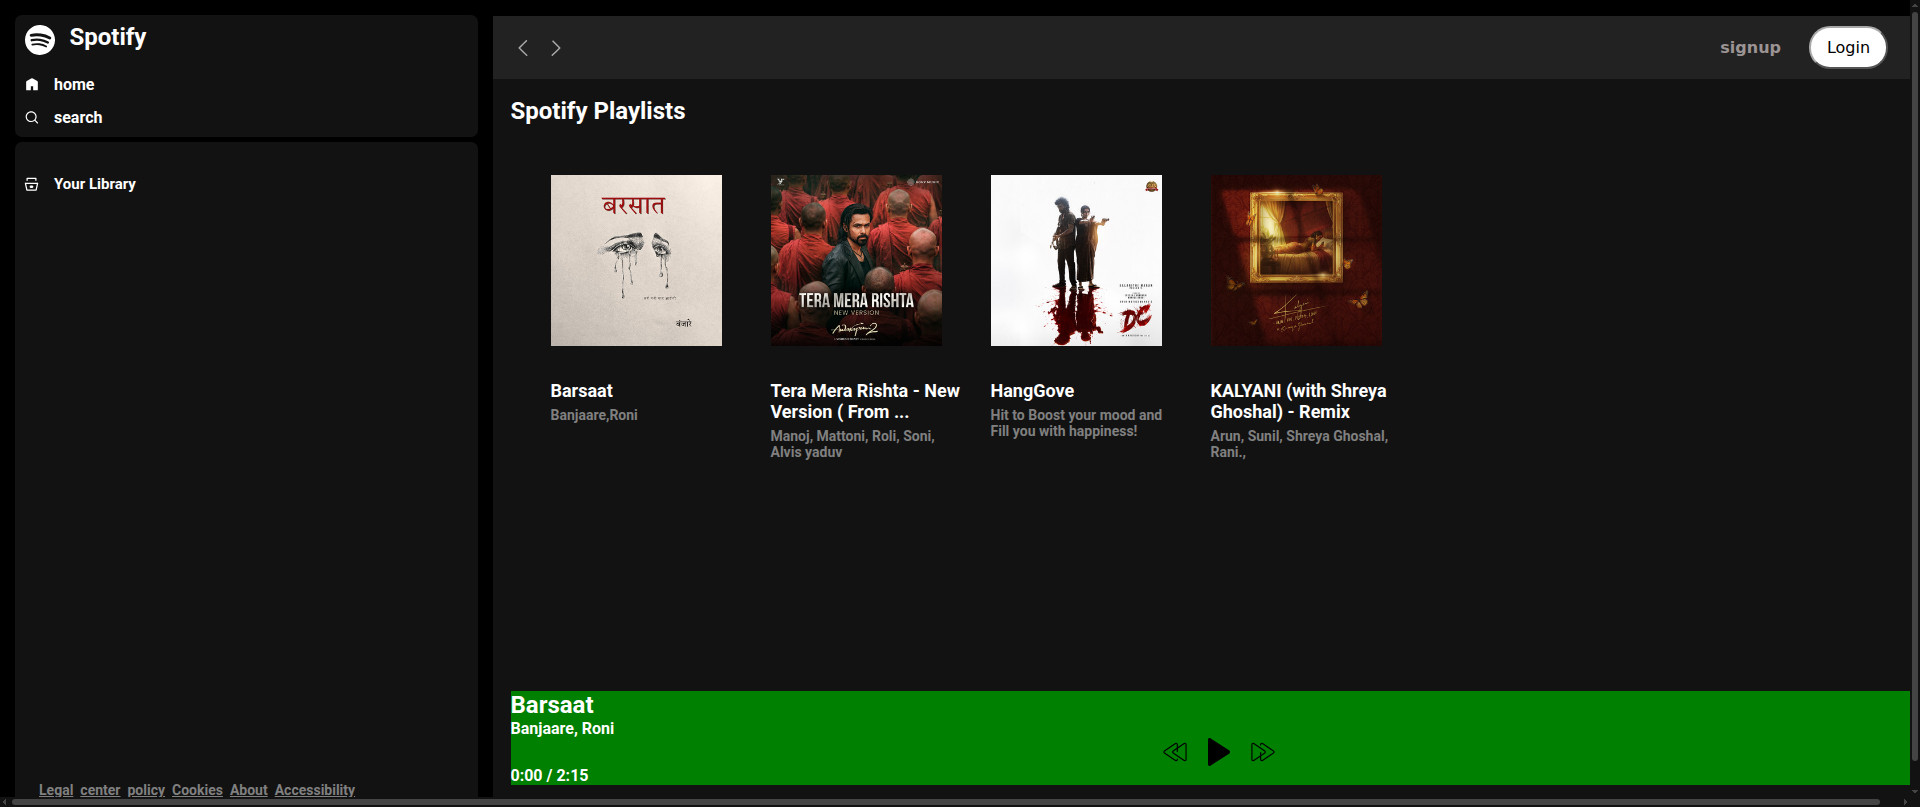Click the KALYANI (with Shreya Ghoshal) title
Screen dimensions: 1920x807
tap(1298, 401)
